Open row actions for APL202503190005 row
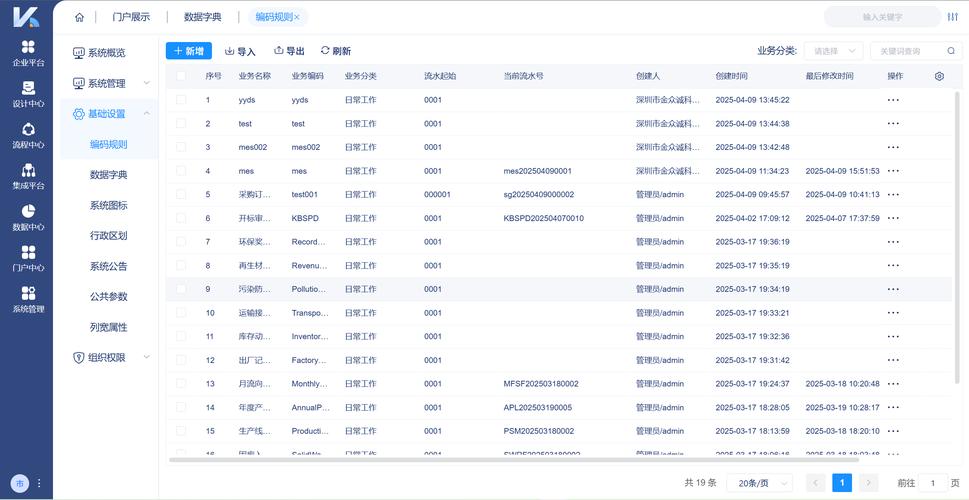Viewport: 969px width, 500px height. coord(893,407)
